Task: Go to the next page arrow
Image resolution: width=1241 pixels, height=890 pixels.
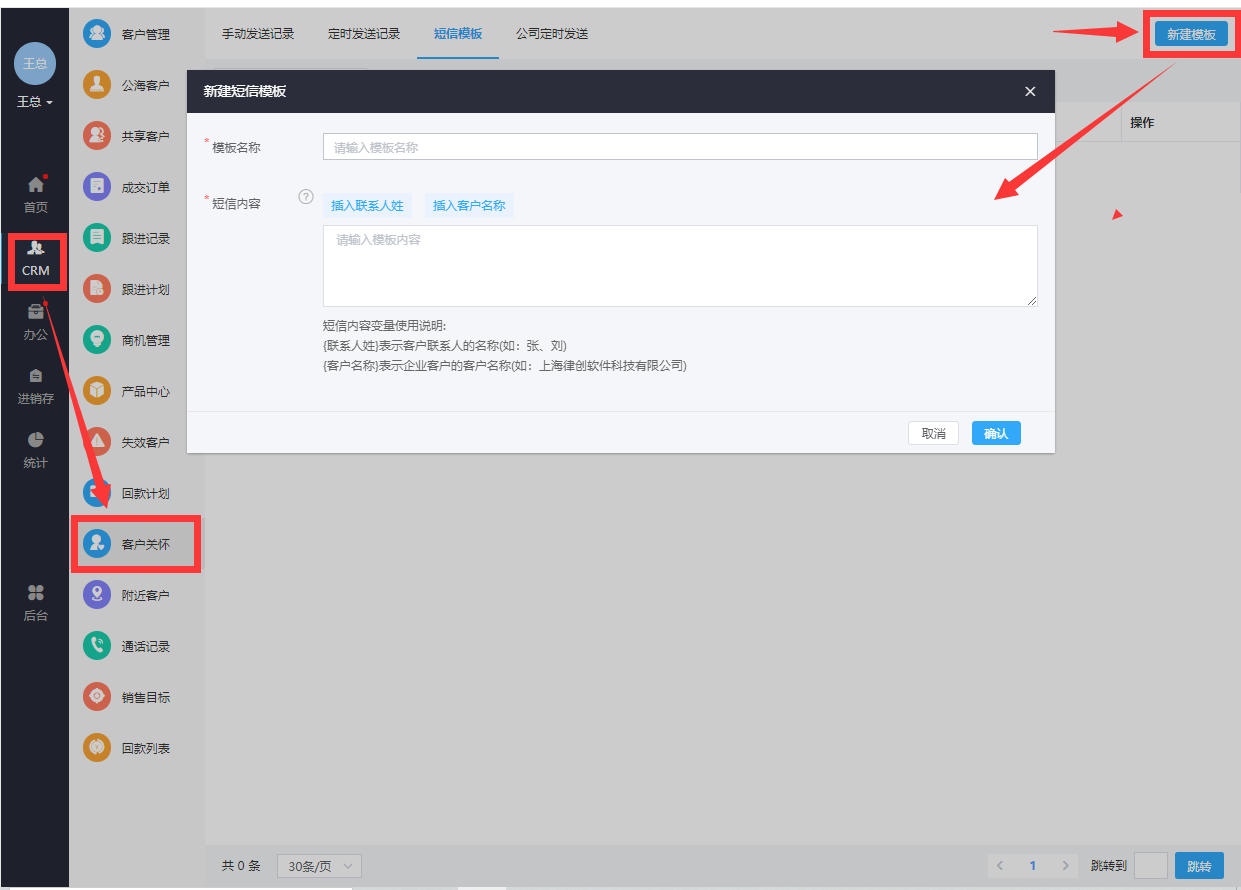Action: pyautogui.click(x=1066, y=866)
